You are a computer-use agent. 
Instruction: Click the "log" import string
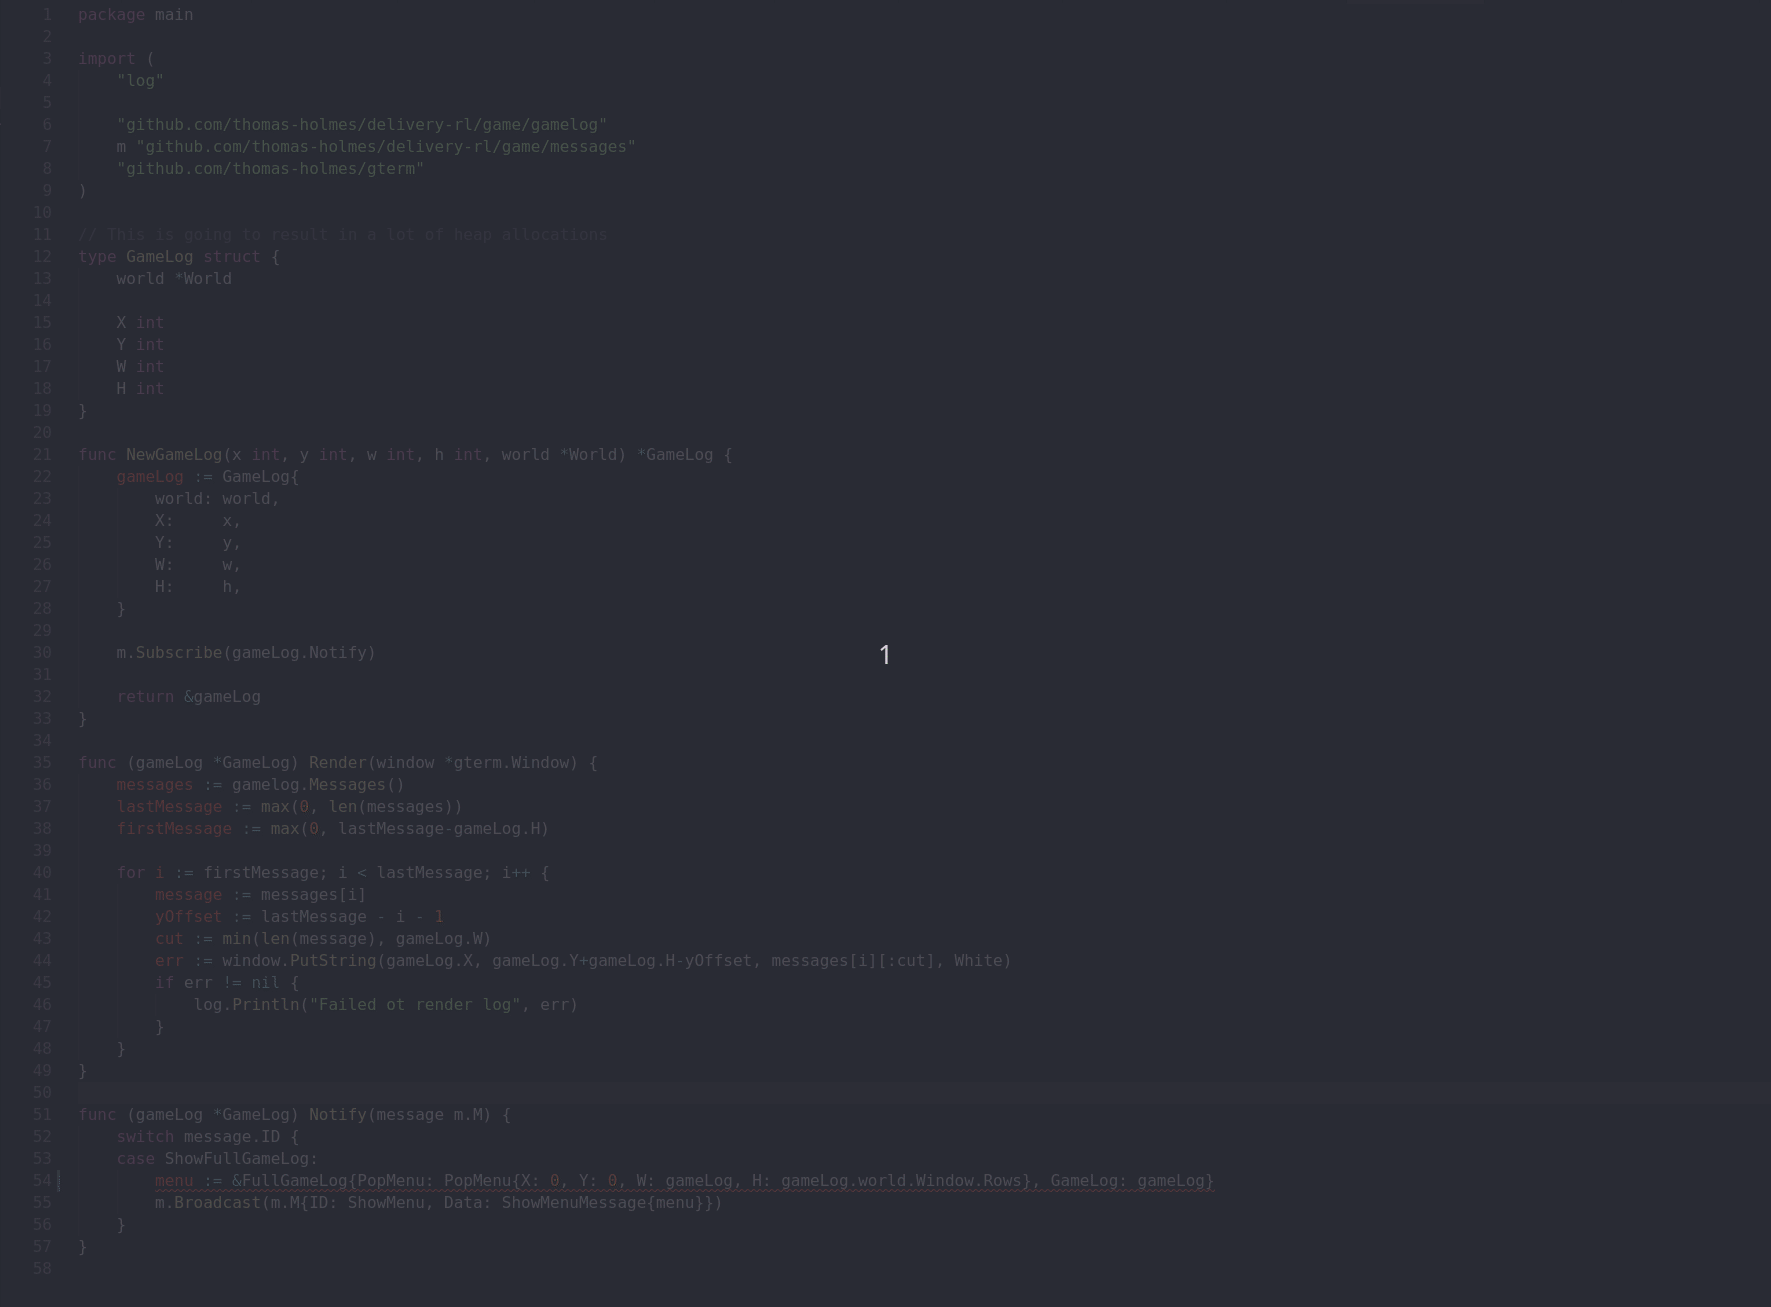pyautogui.click(x=140, y=81)
